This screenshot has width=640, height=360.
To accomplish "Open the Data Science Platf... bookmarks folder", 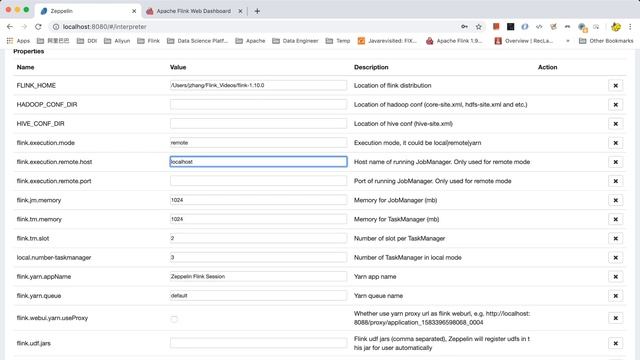I will [x=198, y=41].
